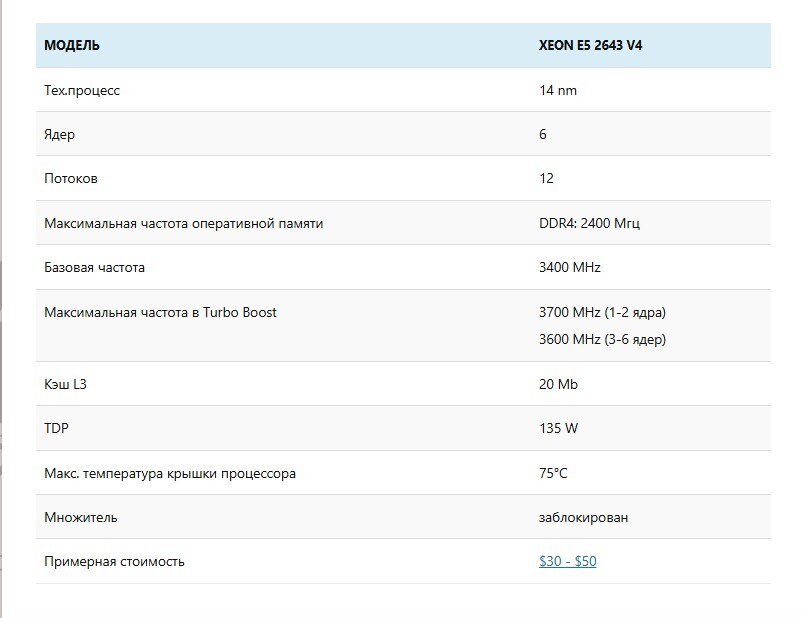Open the $30 - $50 price link

[x=567, y=561]
